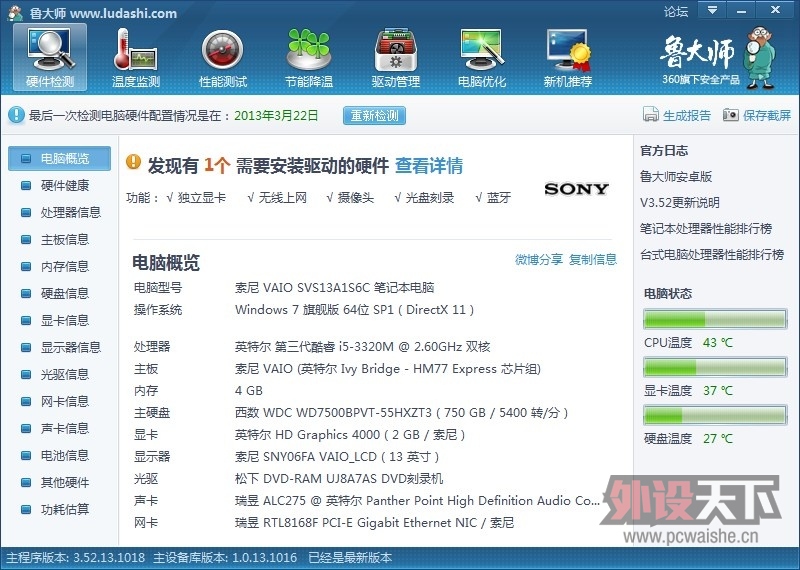The width and height of the screenshot is (800, 570).
Task: Click the i5-3320M processor text
Action: (x=362, y=347)
